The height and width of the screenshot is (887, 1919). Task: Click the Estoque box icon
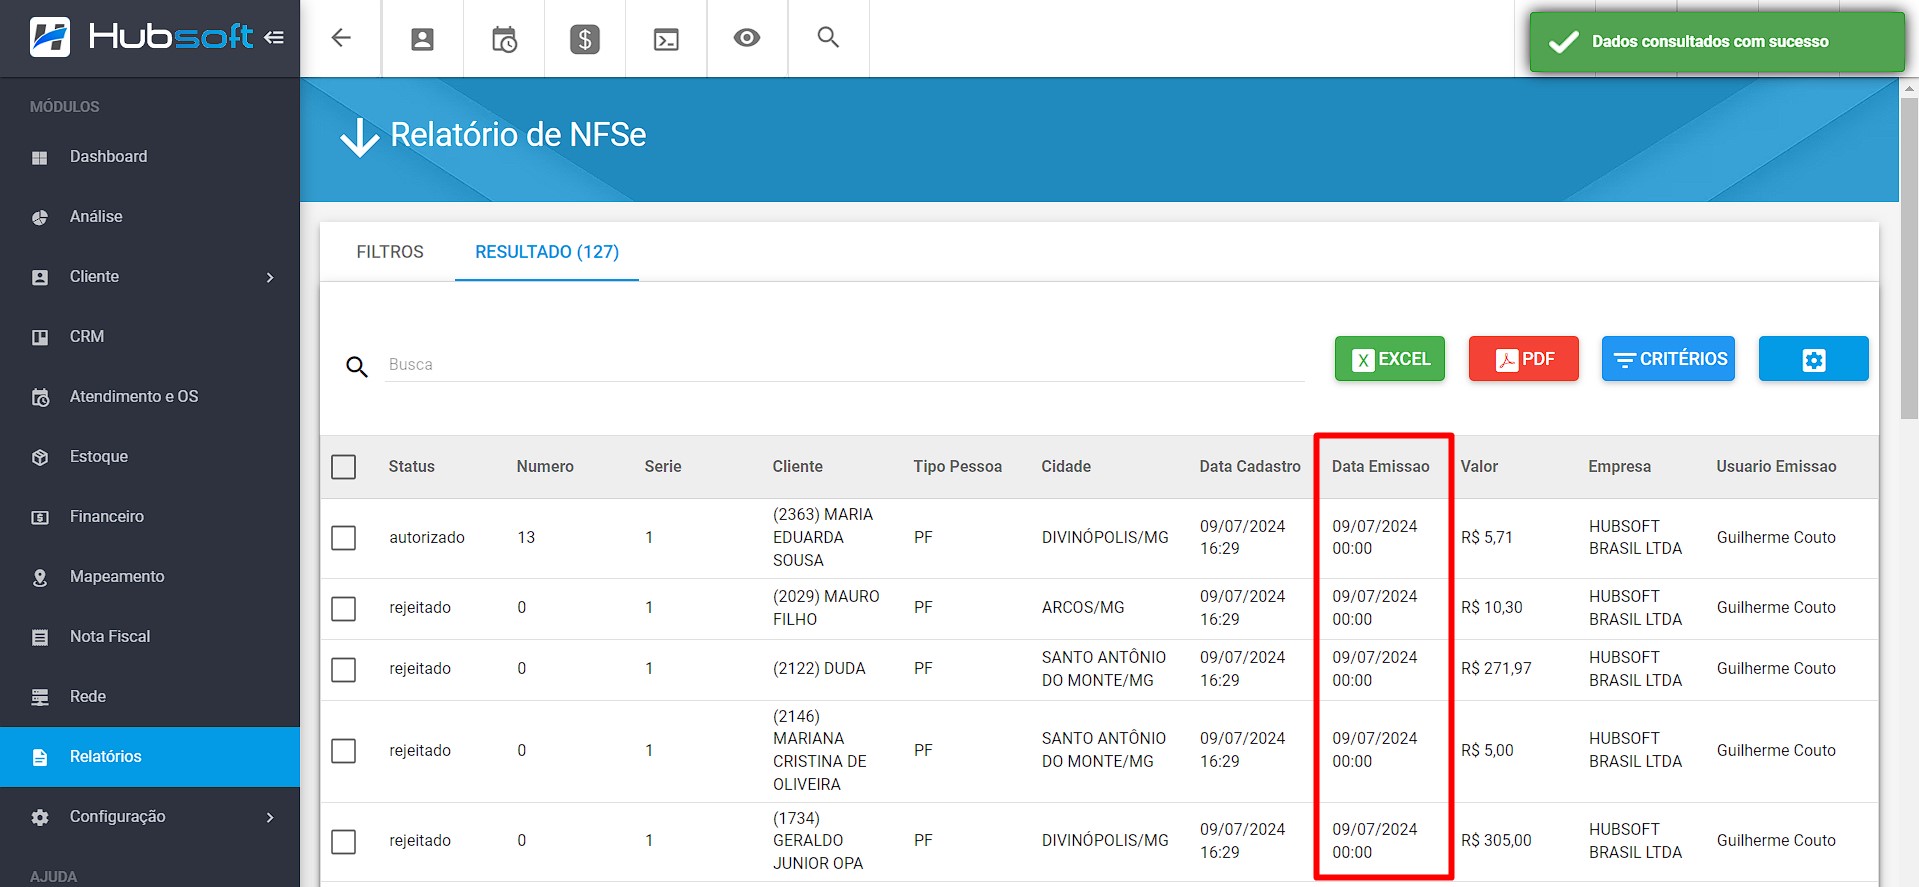pyautogui.click(x=40, y=457)
